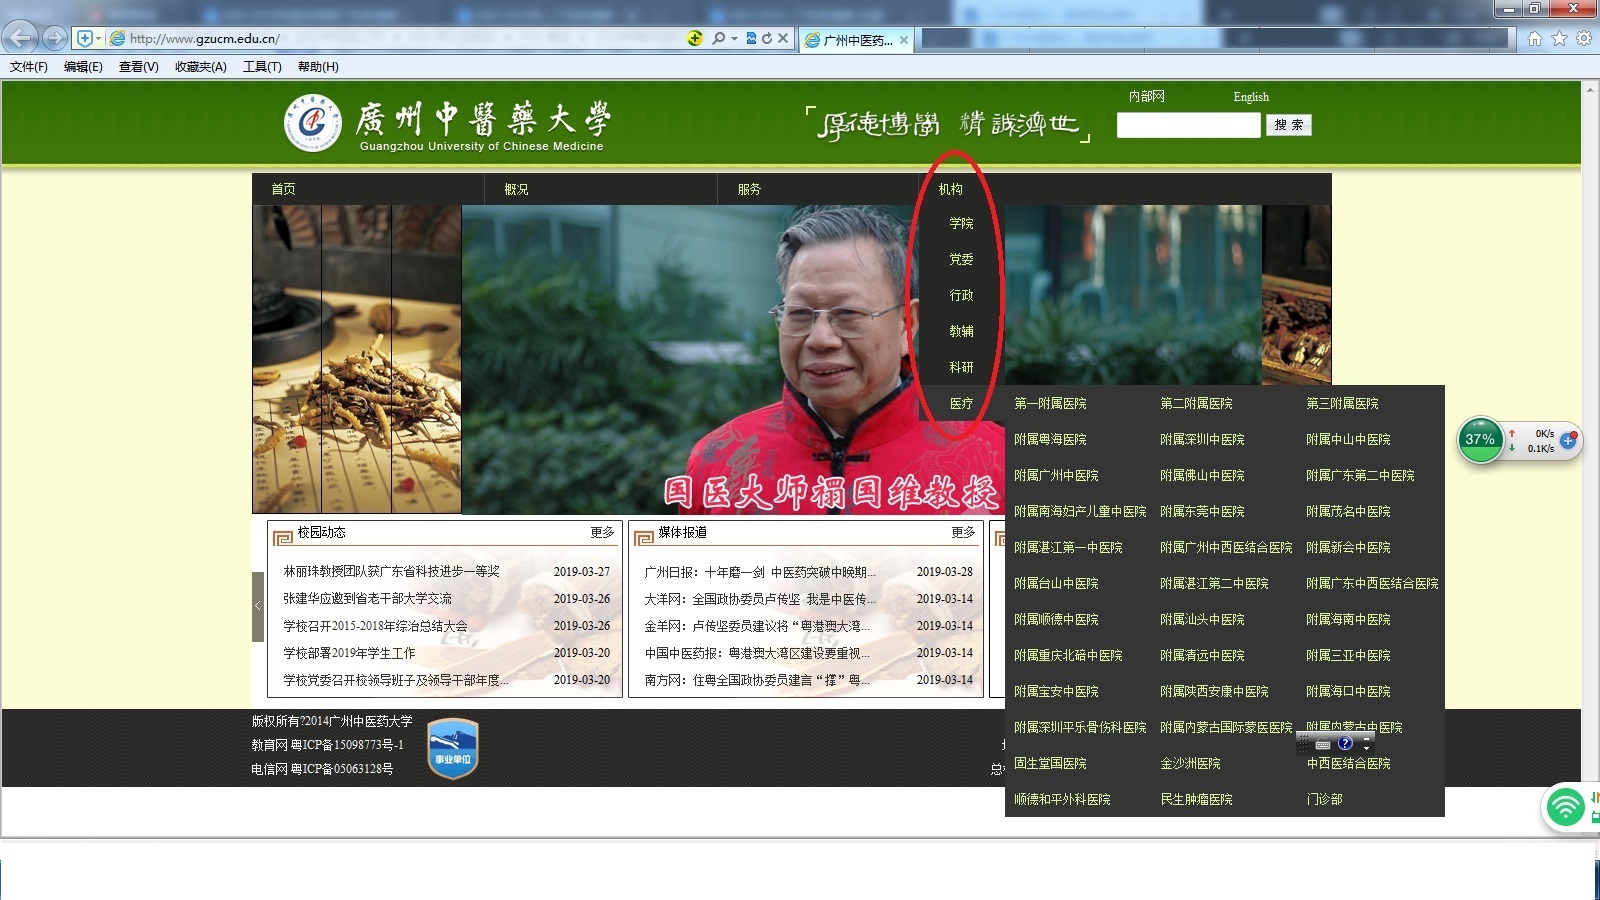This screenshot has height=900, width=1600.
Task: Open the 文件(F) menu
Action: click(x=29, y=67)
